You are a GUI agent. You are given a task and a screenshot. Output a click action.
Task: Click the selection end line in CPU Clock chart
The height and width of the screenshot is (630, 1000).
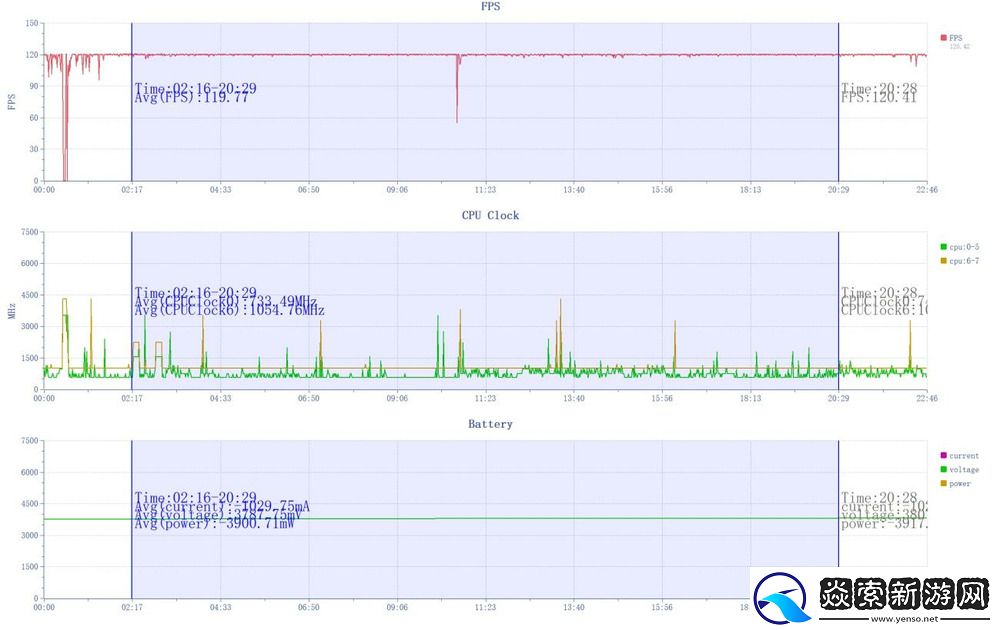pos(839,330)
